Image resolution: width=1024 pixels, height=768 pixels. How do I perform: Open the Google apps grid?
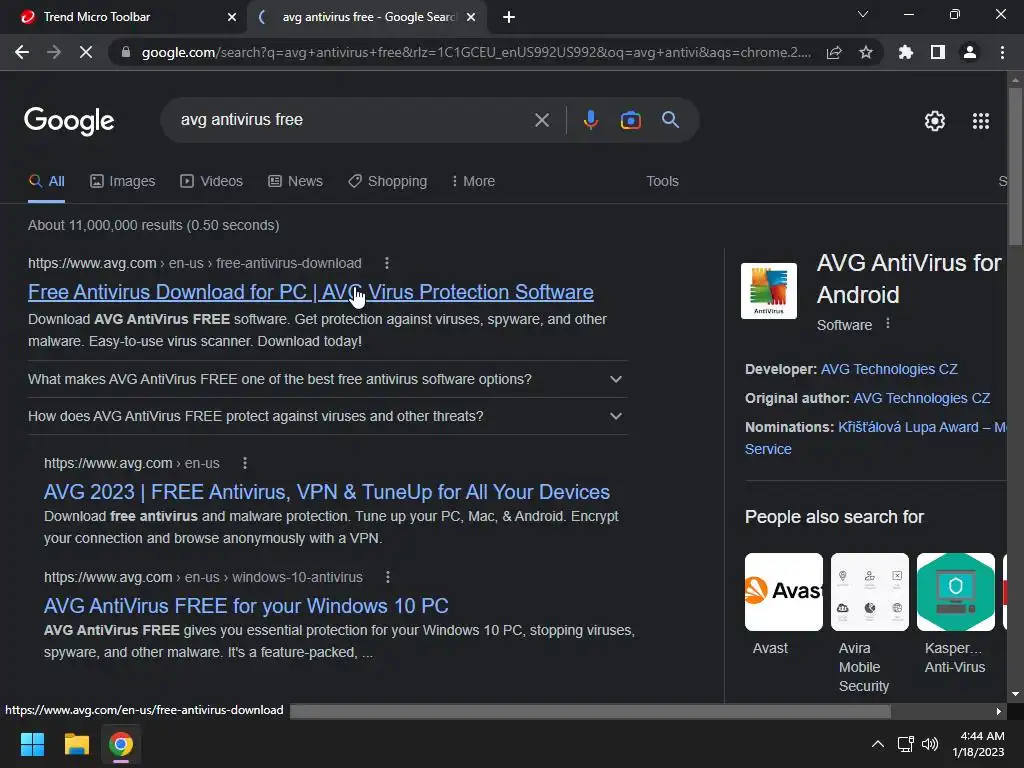[981, 121]
